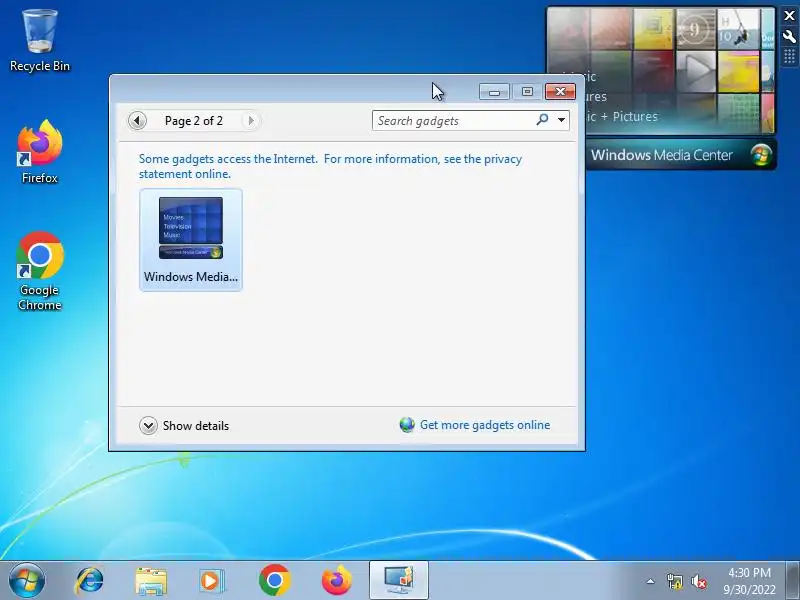The height and width of the screenshot is (600, 800).
Task: Open Firefox from the taskbar
Action: (x=337, y=581)
